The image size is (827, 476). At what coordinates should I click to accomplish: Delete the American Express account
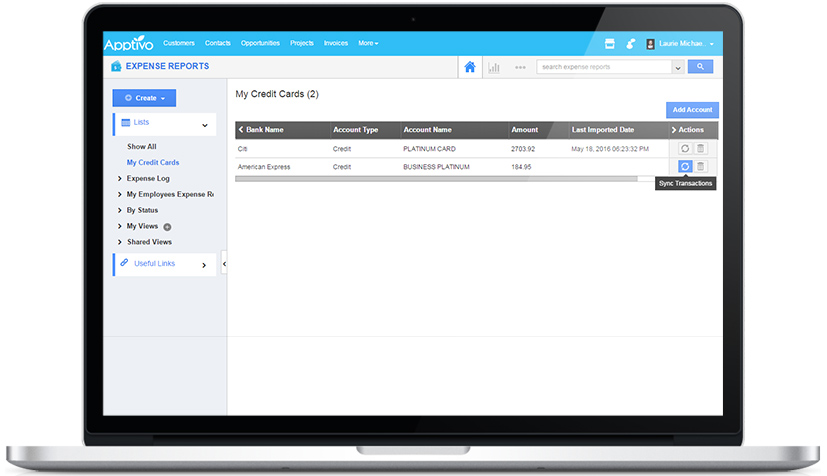click(700, 166)
